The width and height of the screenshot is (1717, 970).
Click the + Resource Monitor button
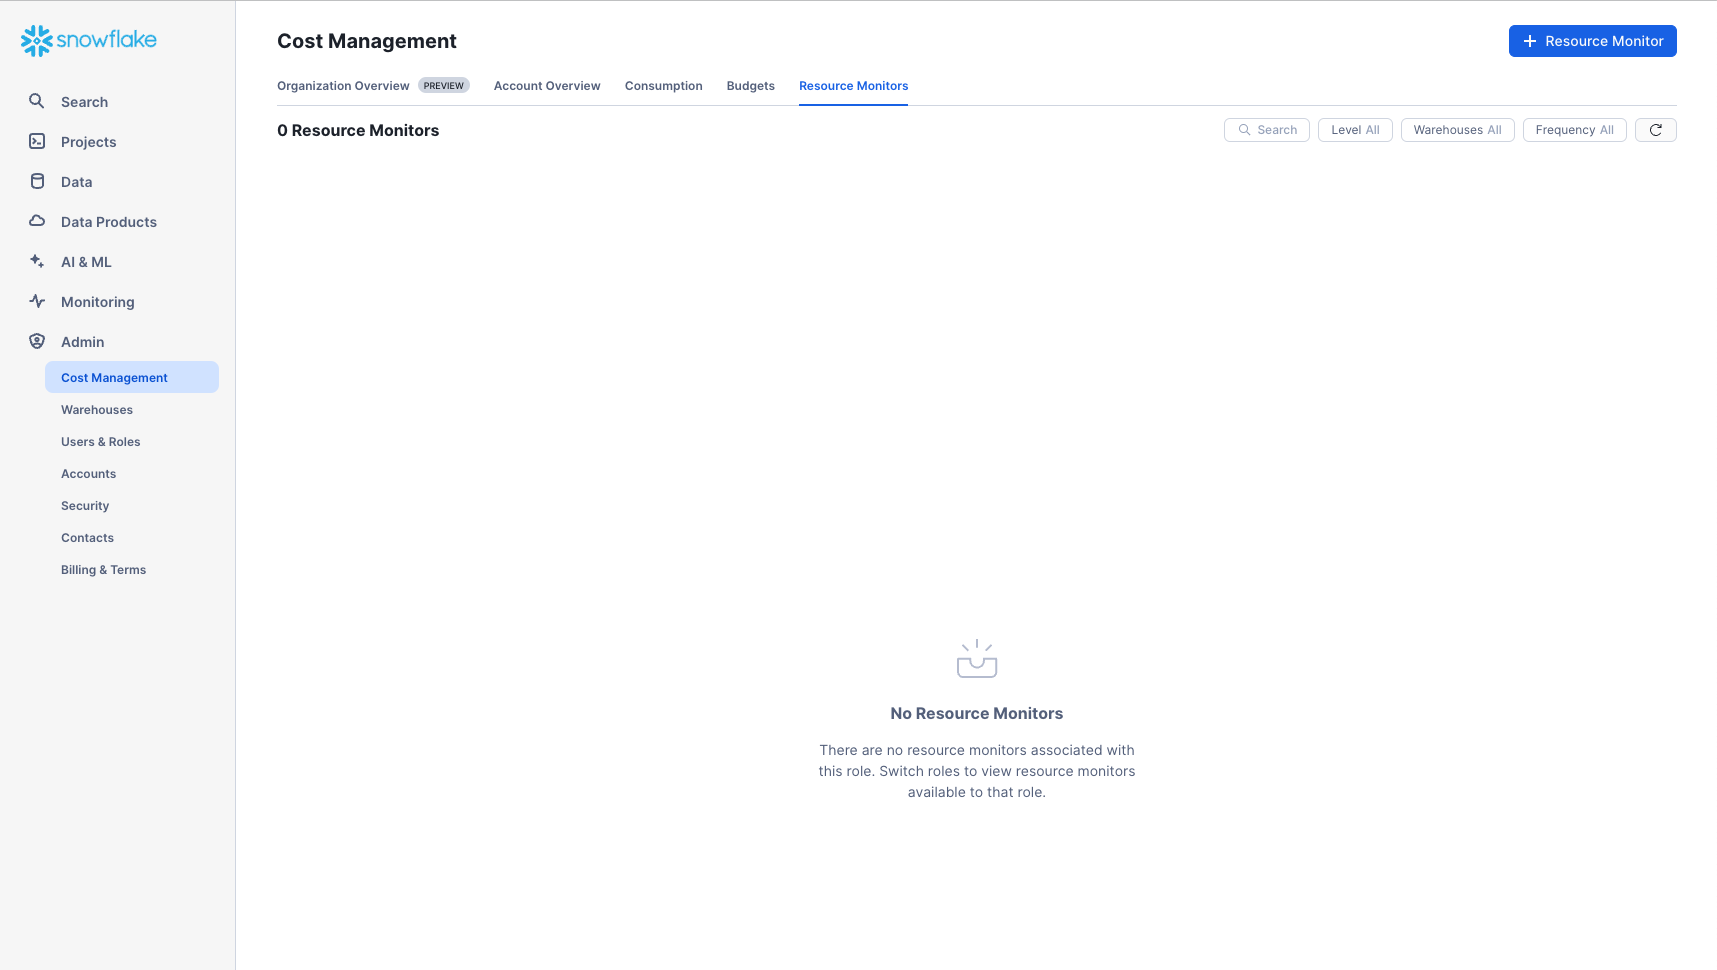[x=1592, y=41]
